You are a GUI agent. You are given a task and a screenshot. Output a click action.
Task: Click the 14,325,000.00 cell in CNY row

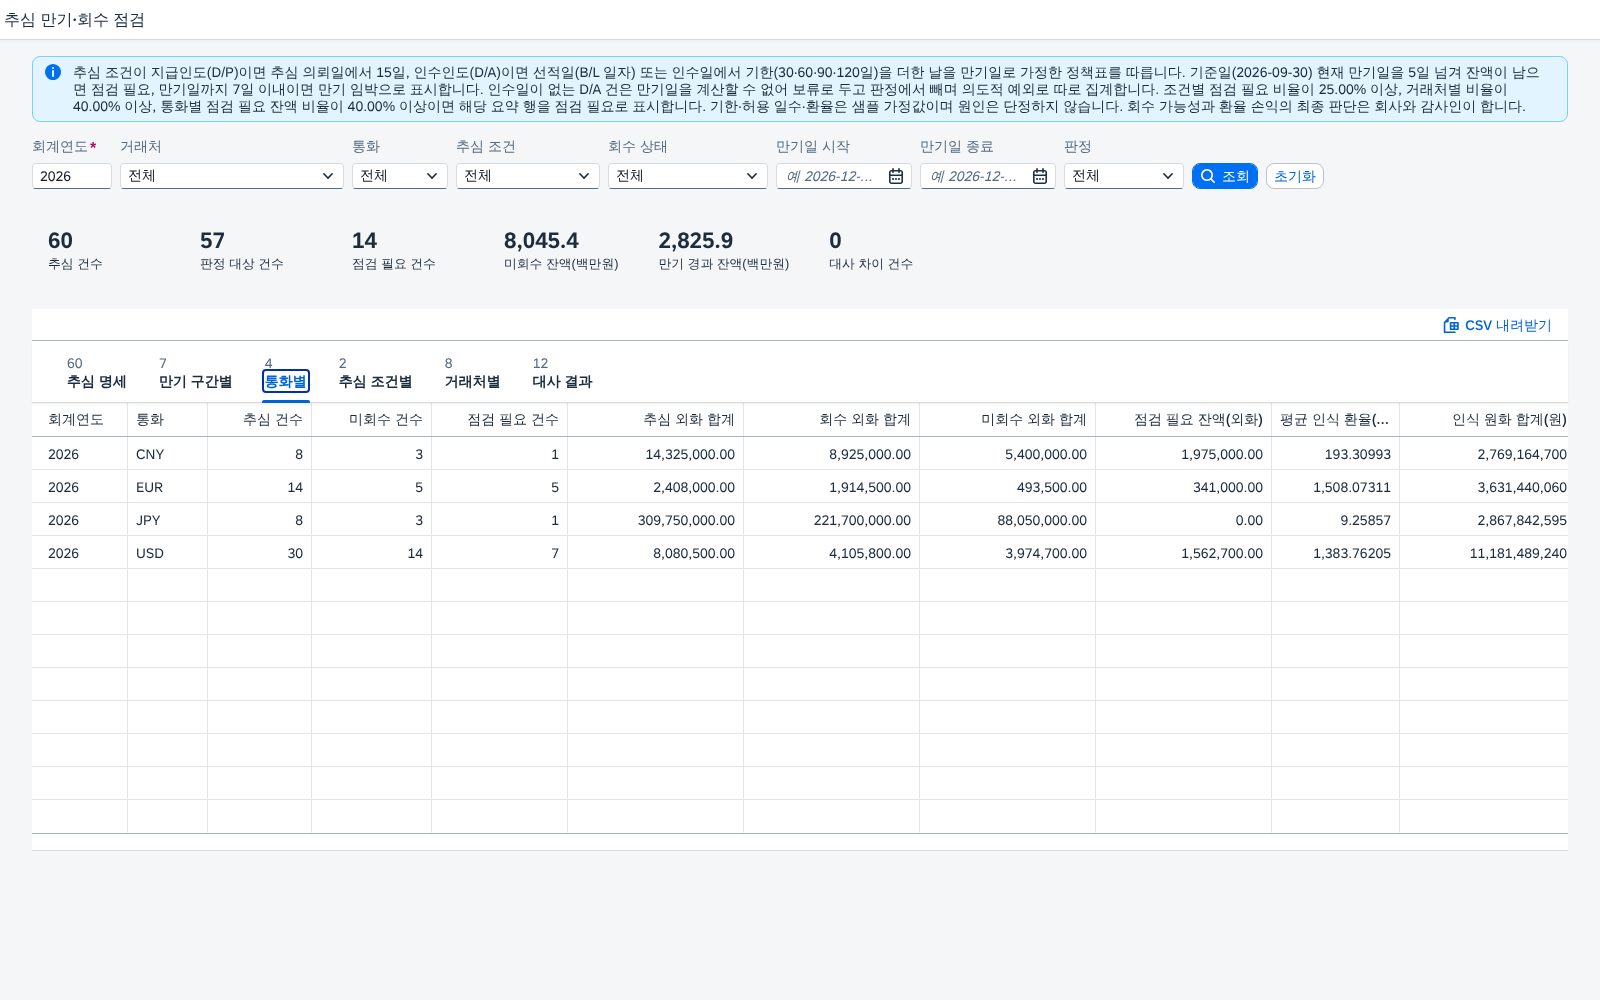(656, 454)
